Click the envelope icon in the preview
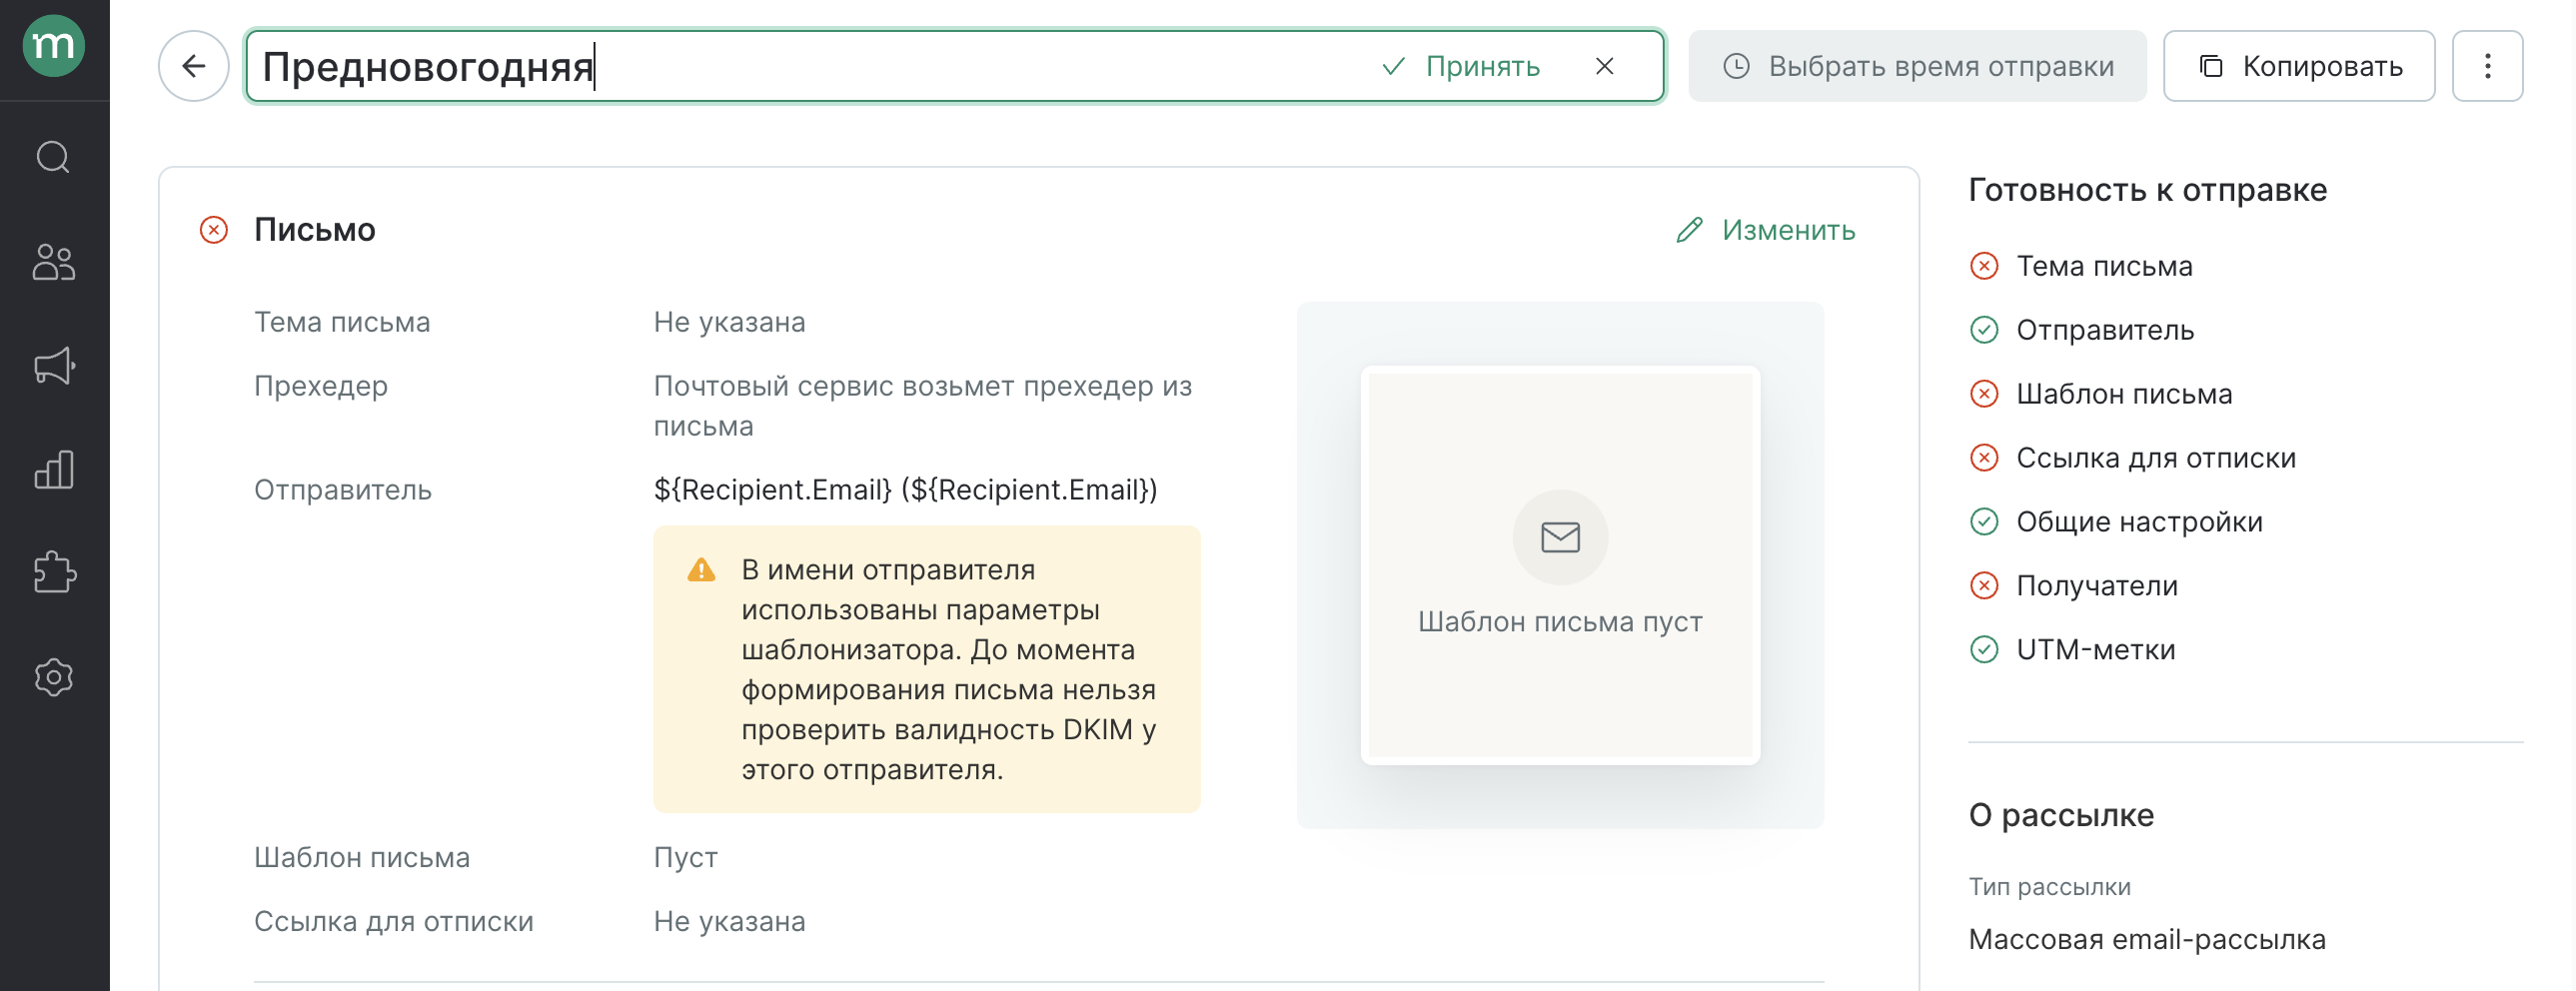Screen dimensions: 2576x991 point(1560,537)
